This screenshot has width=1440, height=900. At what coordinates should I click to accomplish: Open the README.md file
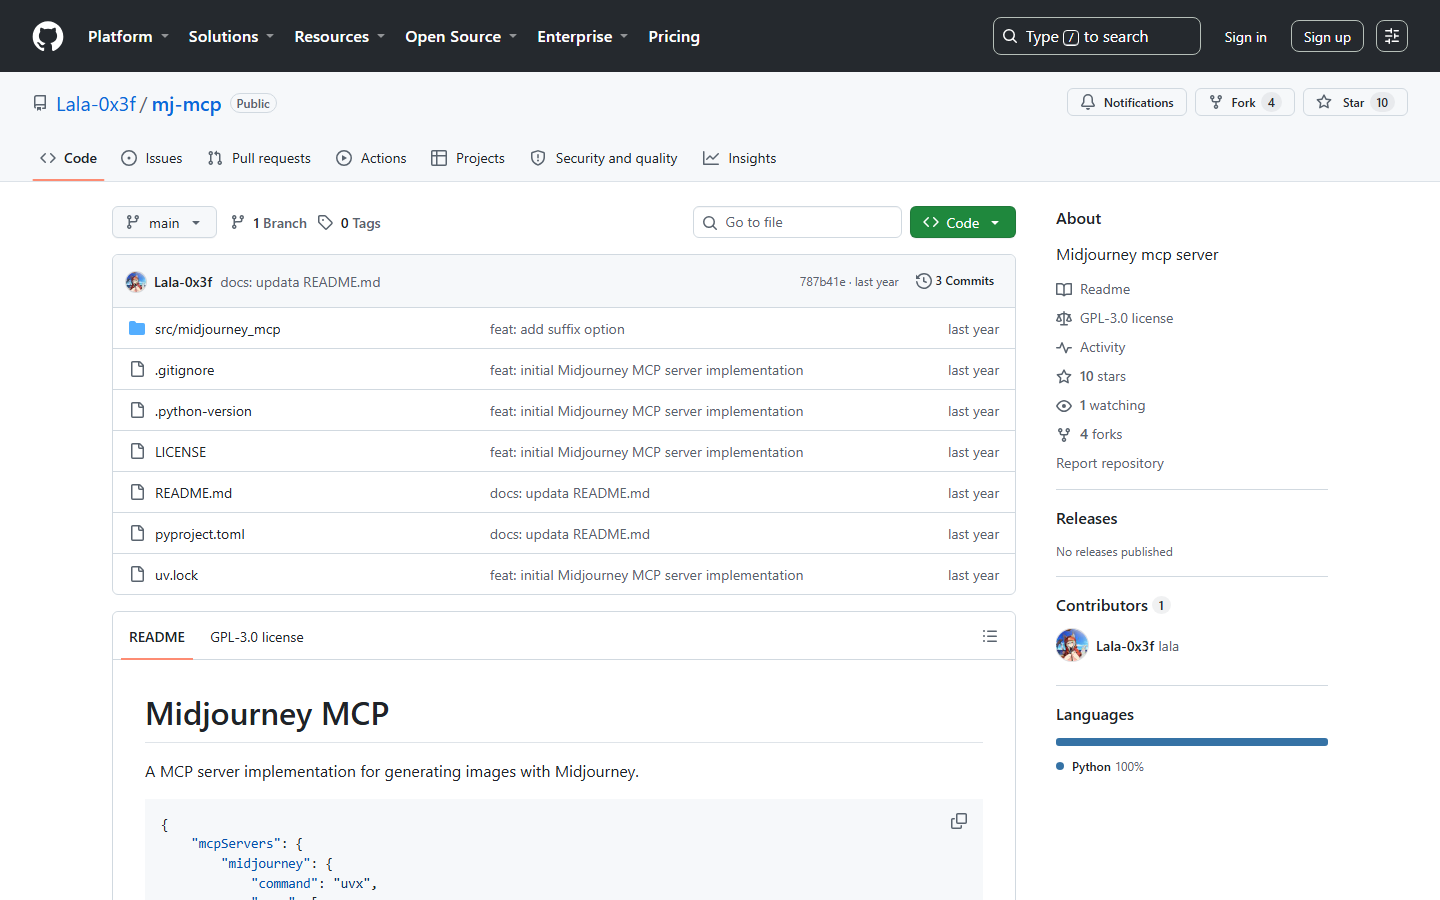pyautogui.click(x=193, y=493)
